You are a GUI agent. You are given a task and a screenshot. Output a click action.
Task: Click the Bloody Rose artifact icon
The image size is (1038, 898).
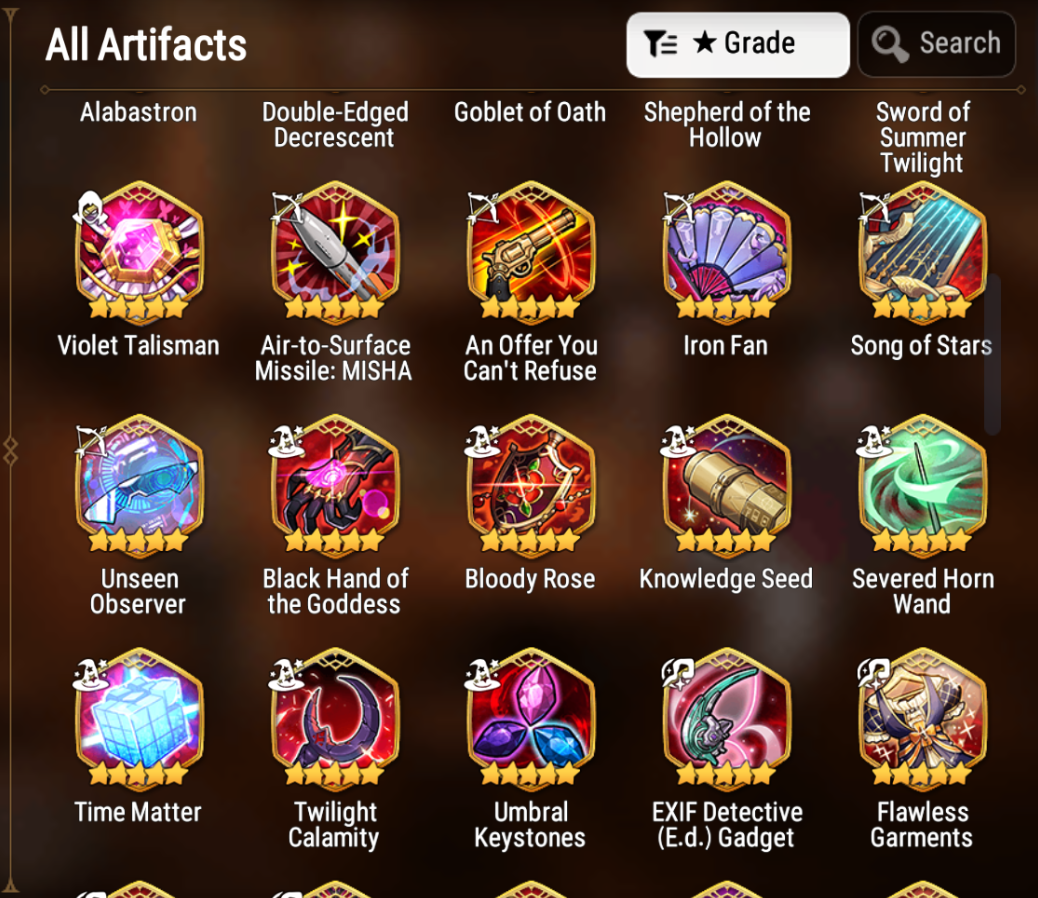point(530,486)
